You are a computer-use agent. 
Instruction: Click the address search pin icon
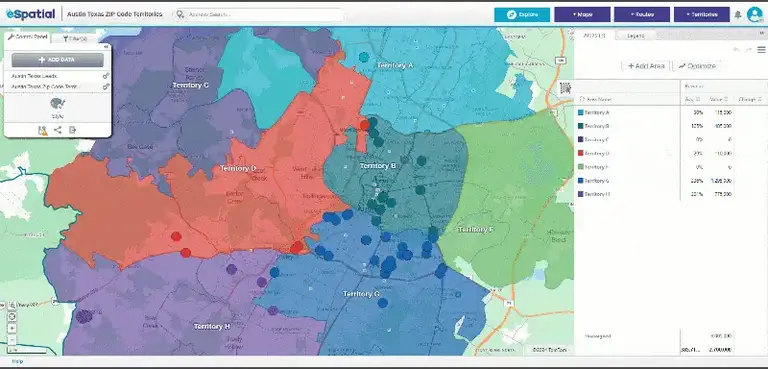point(181,15)
